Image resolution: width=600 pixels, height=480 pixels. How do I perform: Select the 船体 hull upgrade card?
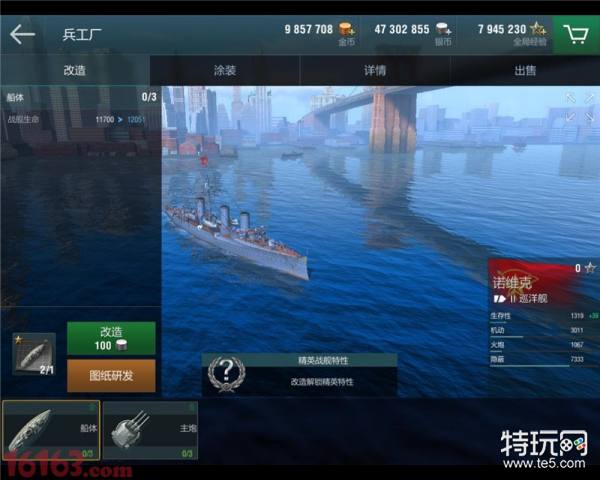(x=51, y=430)
